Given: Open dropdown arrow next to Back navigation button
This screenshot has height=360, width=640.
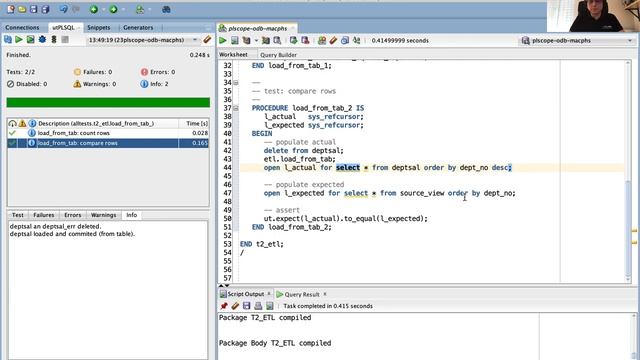Looking at the screenshot, I should pos(103,9).
